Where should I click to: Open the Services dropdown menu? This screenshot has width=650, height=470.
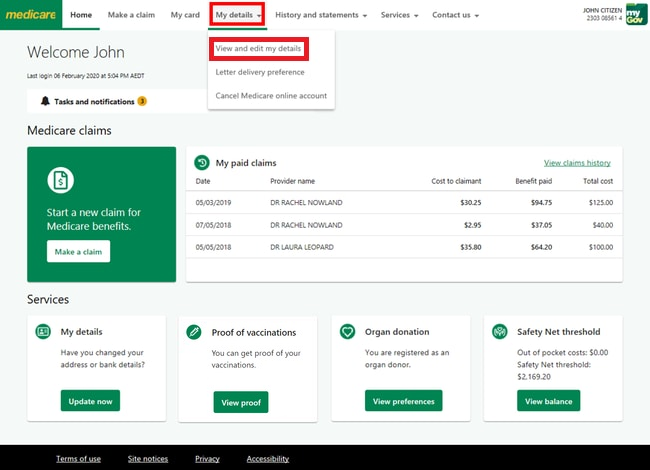pyautogui.click(x=399, y=15)
